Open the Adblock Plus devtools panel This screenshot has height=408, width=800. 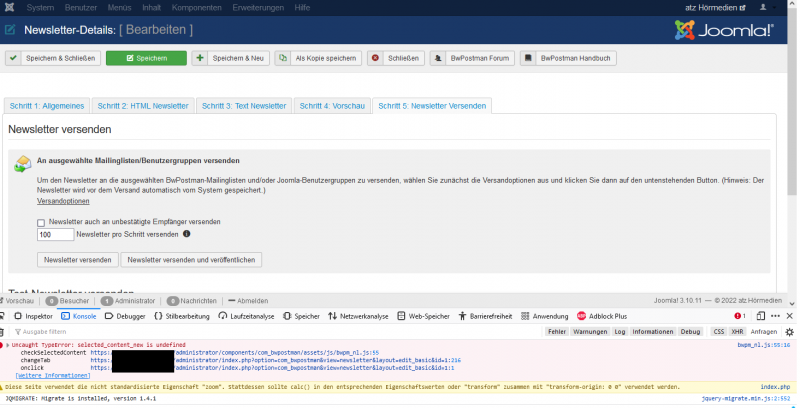[x=609, y=316]
